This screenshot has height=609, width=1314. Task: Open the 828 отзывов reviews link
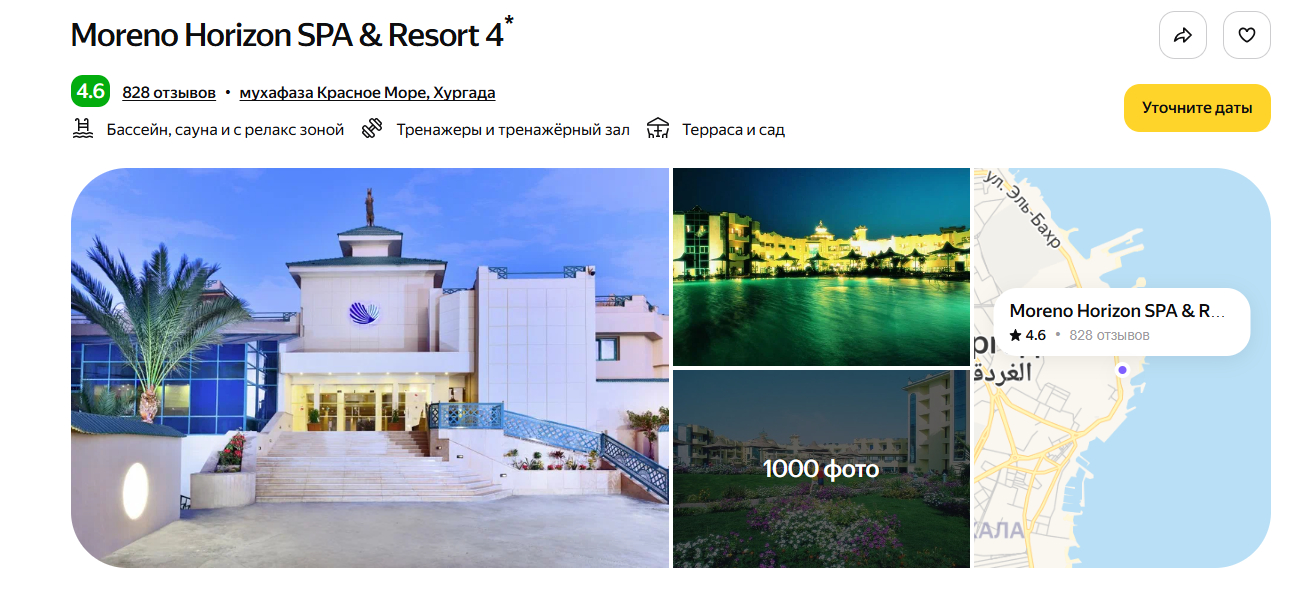point(169,92)
